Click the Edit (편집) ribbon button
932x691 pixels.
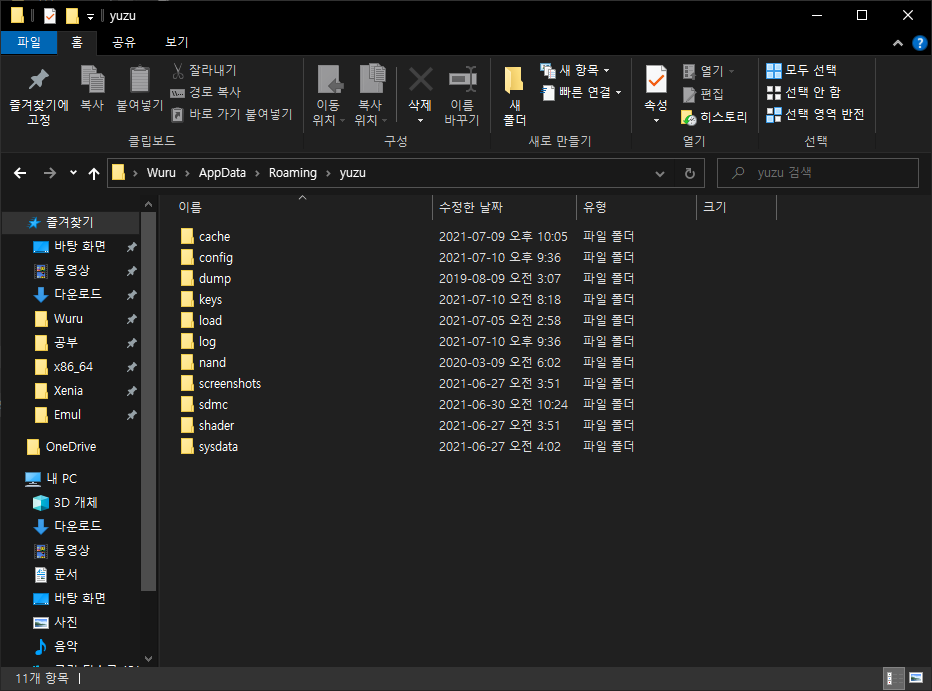click(x=702, y=94)
